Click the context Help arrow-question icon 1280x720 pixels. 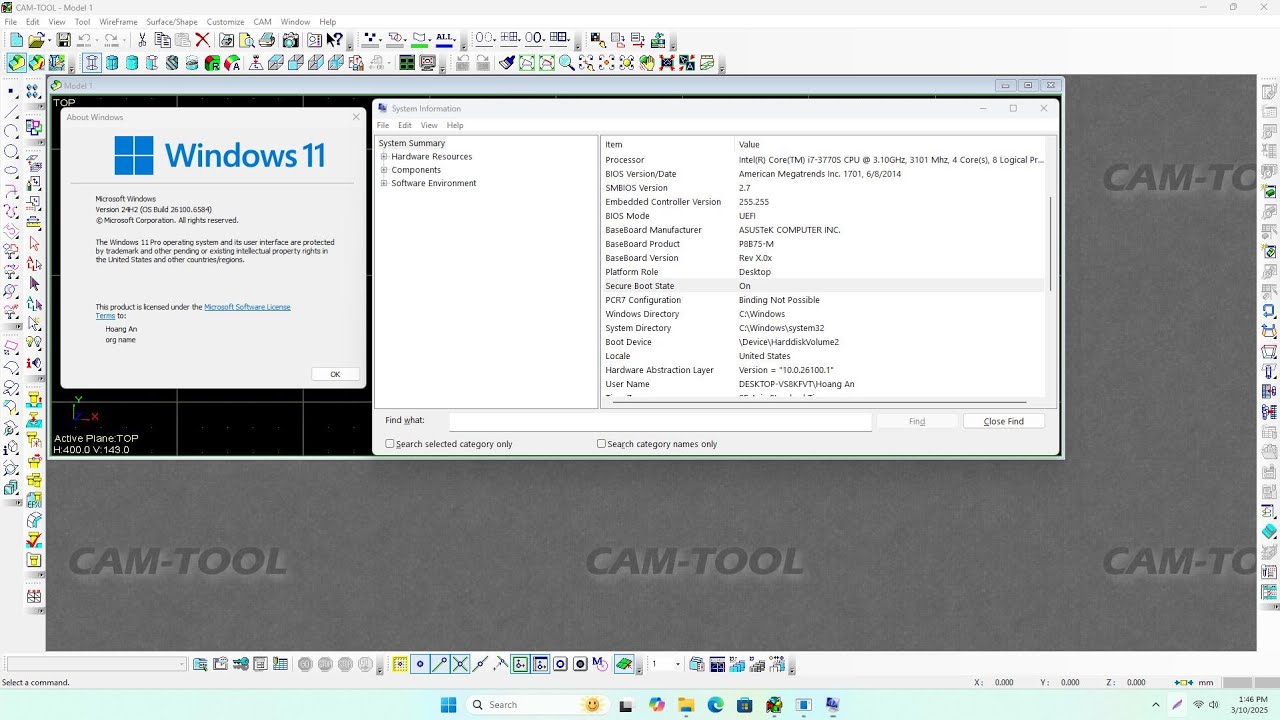(334, 40)
